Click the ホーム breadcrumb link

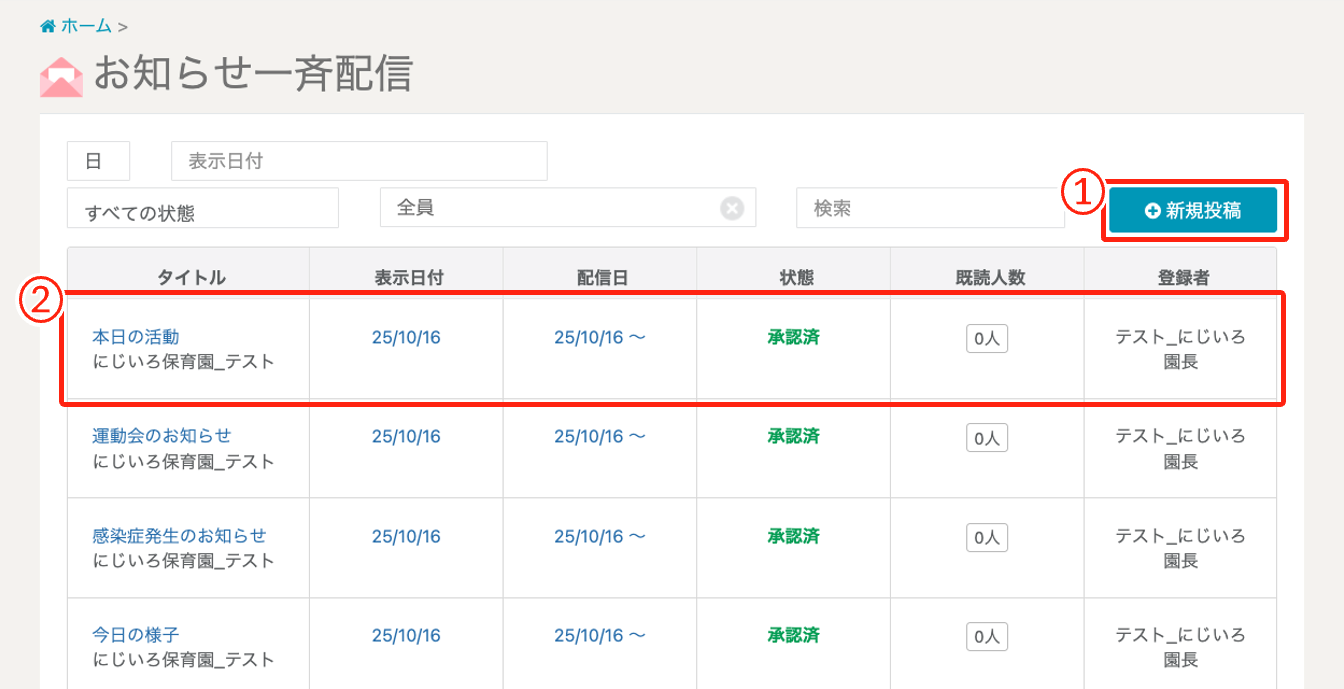[x=87, y=26]
